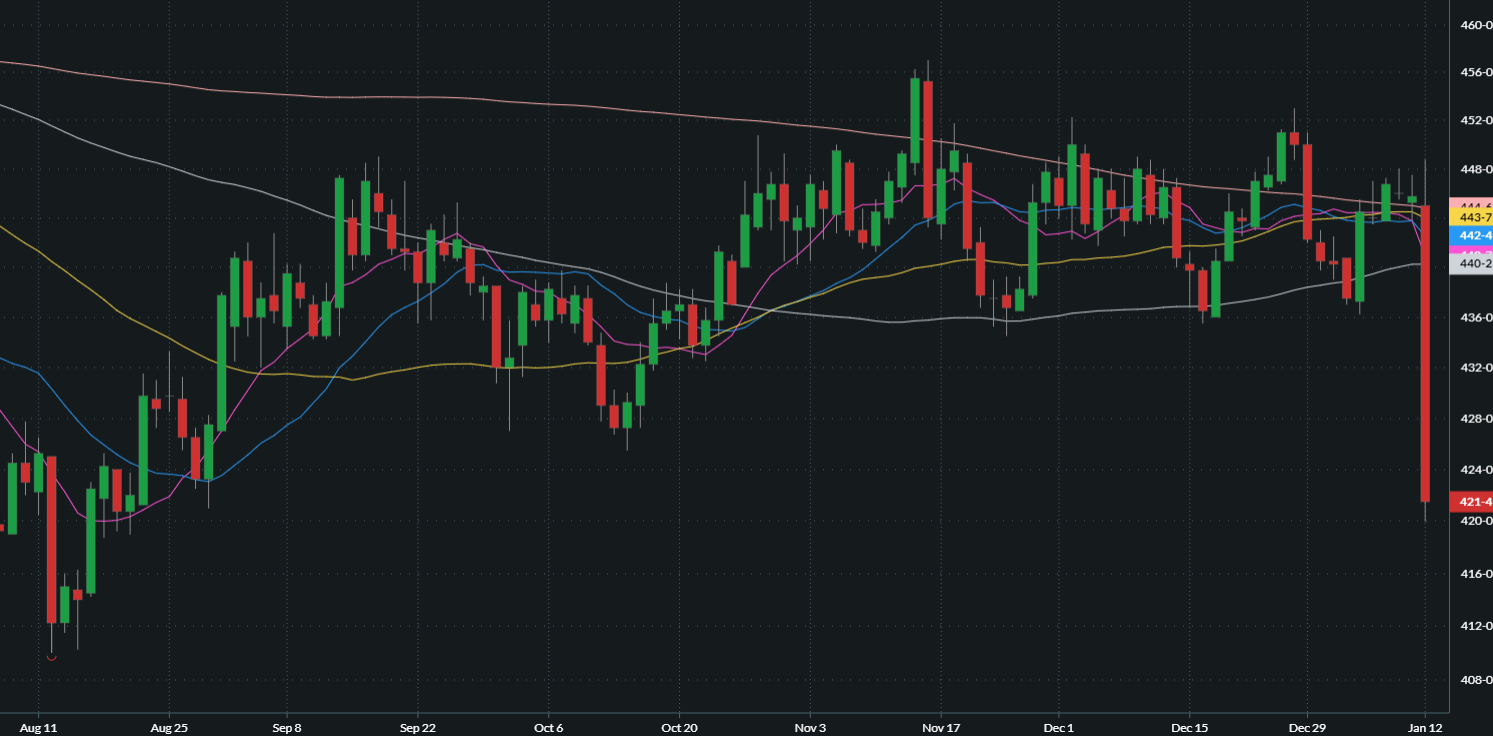Select the Aug 25 date on time axis
Screen dimensions: 1493x736
(x=168, y=726)
